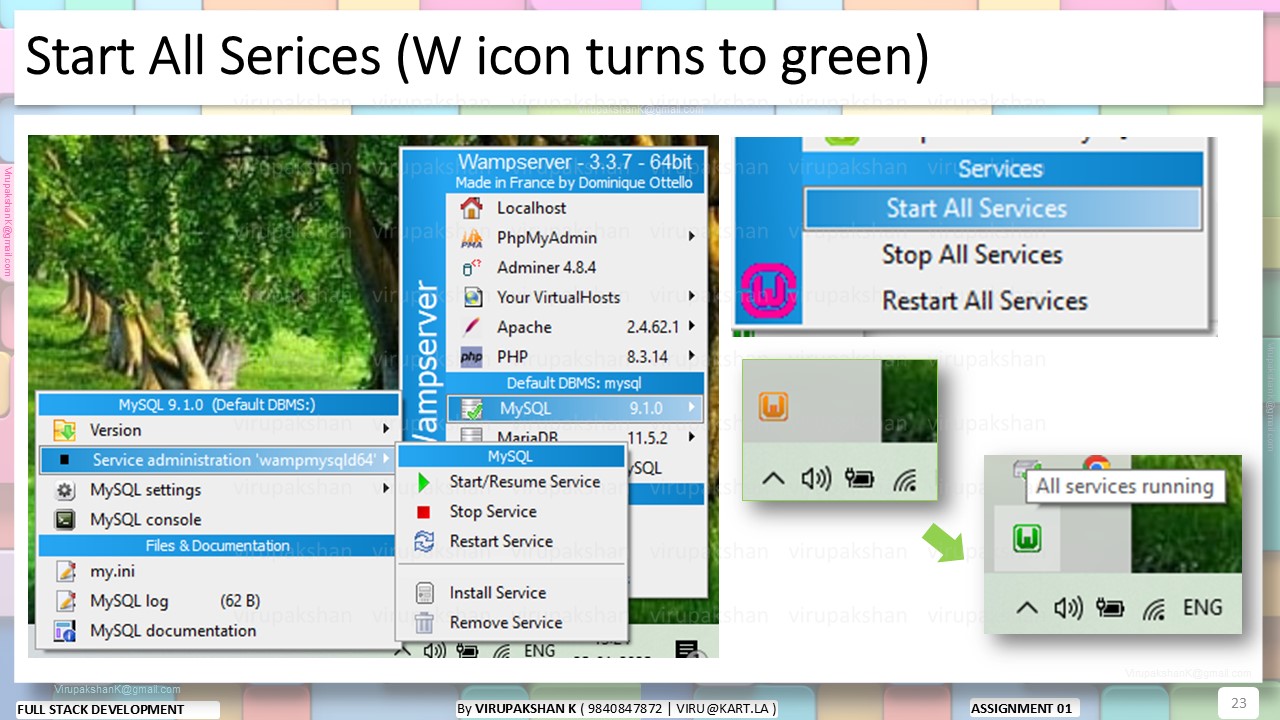The height and width of the screenshot is (720, 1280).
Task: Expand the MySQL settings submenu arrow
Action: [x=386, y=490]
